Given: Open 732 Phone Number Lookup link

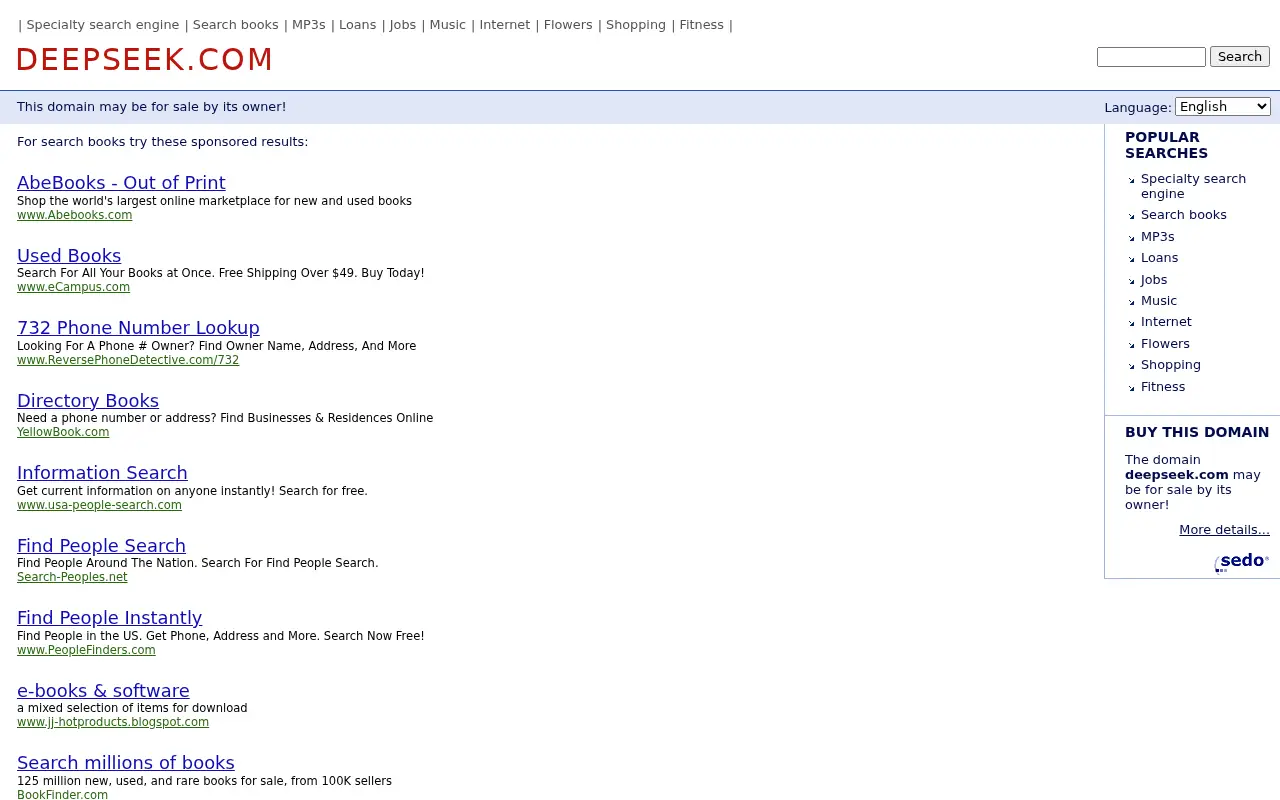Looking at the screenshot, I should pyautogui.click(x=138, y=328).
